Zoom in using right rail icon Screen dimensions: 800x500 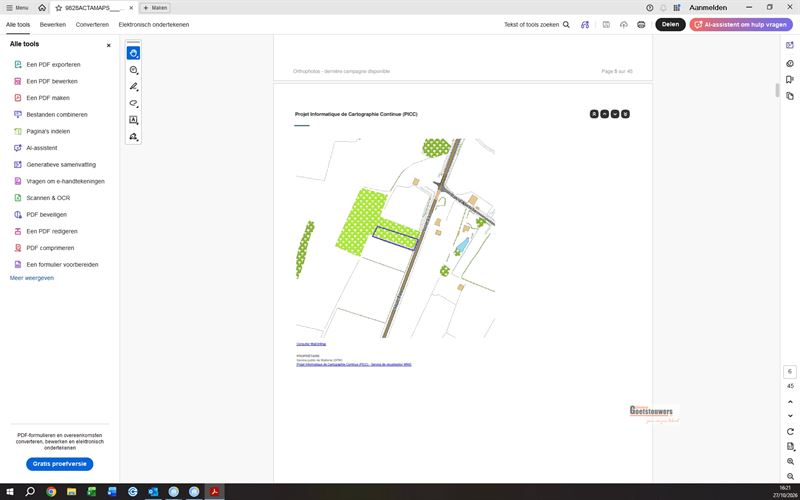(790, 461)
